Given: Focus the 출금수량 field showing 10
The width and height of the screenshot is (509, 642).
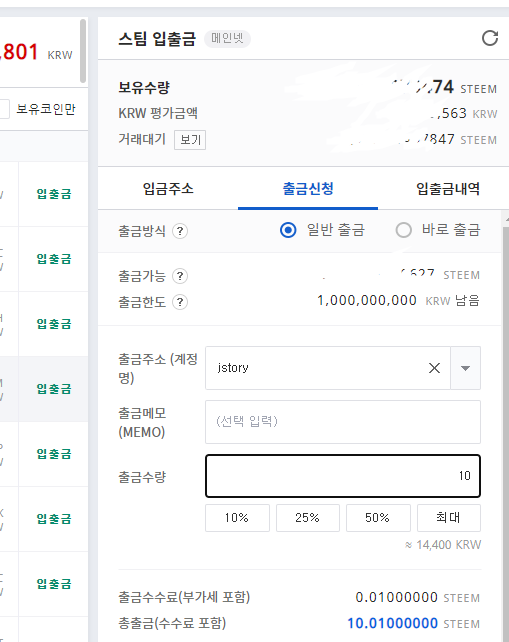Looking at the screenshot, I should coord(343,476).
